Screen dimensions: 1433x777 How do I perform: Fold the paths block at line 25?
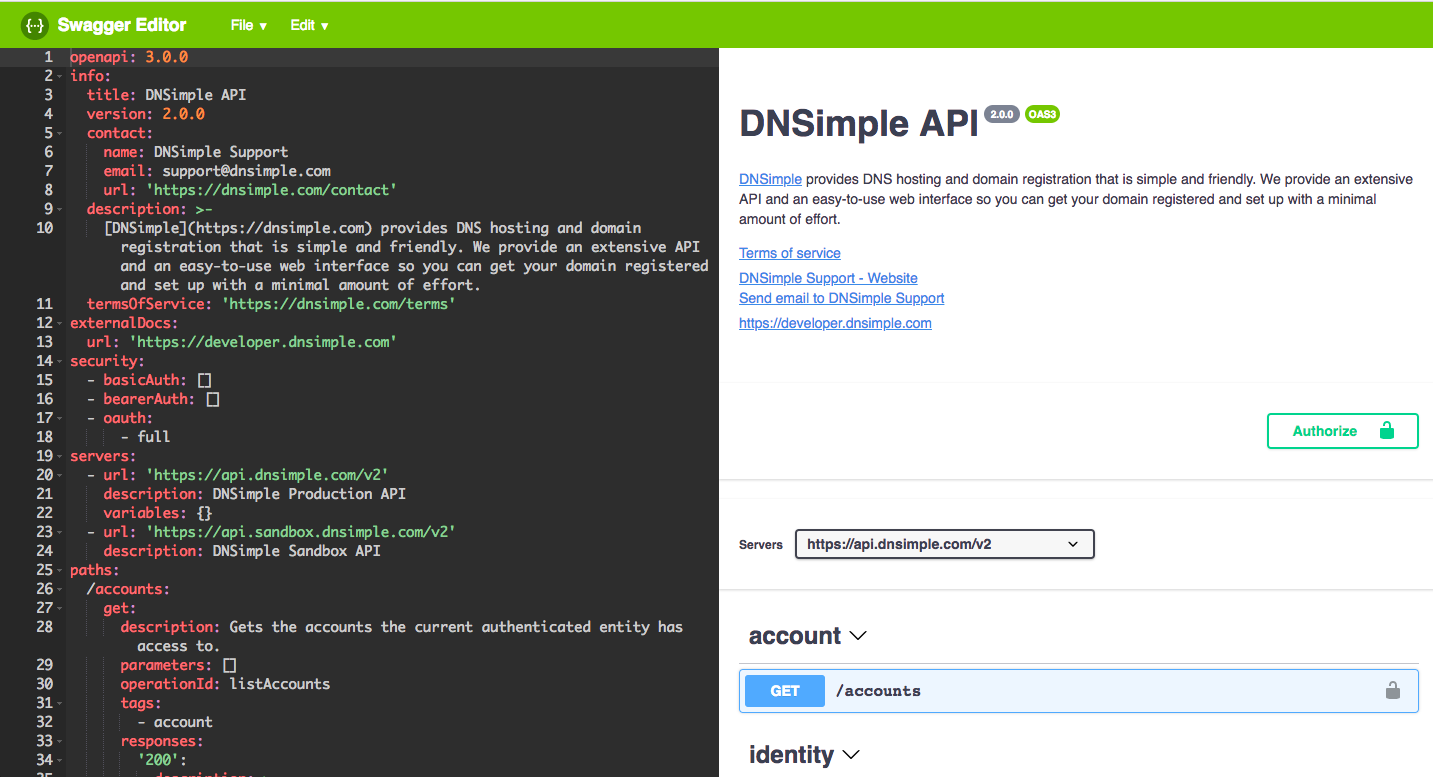pyautogui.click(x=59, y=570)
